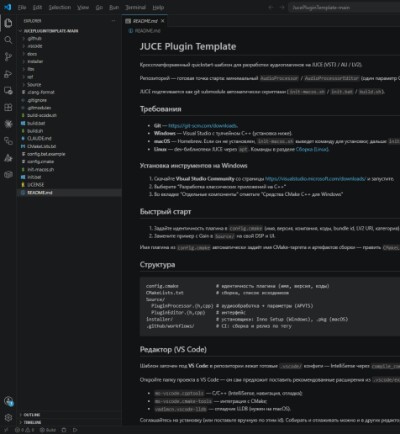Select the README.md editor tab

click(x=145, y=21)
